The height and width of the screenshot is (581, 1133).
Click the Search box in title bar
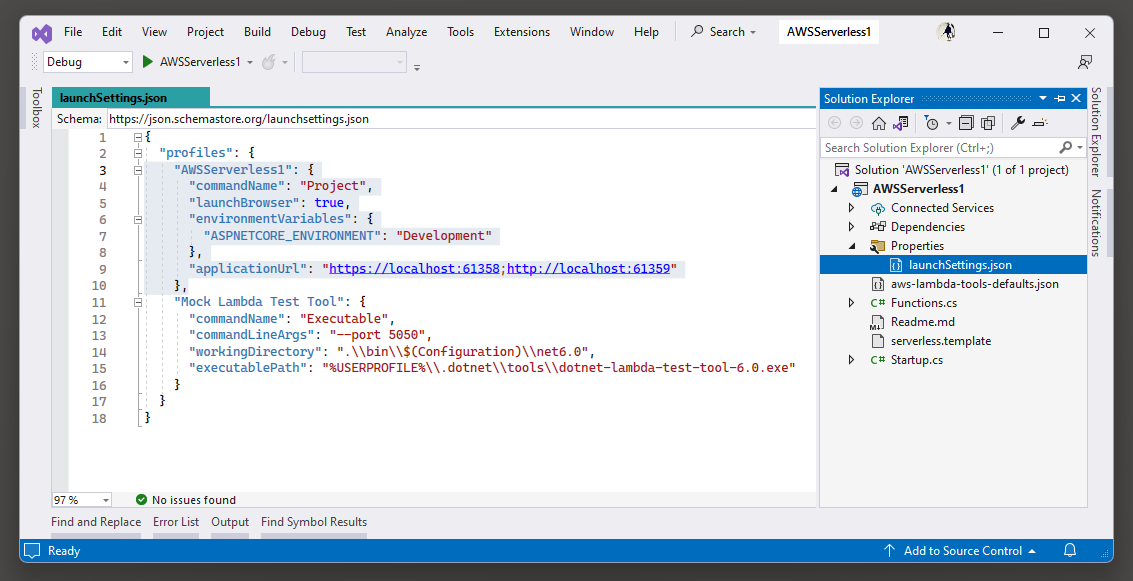724,32
